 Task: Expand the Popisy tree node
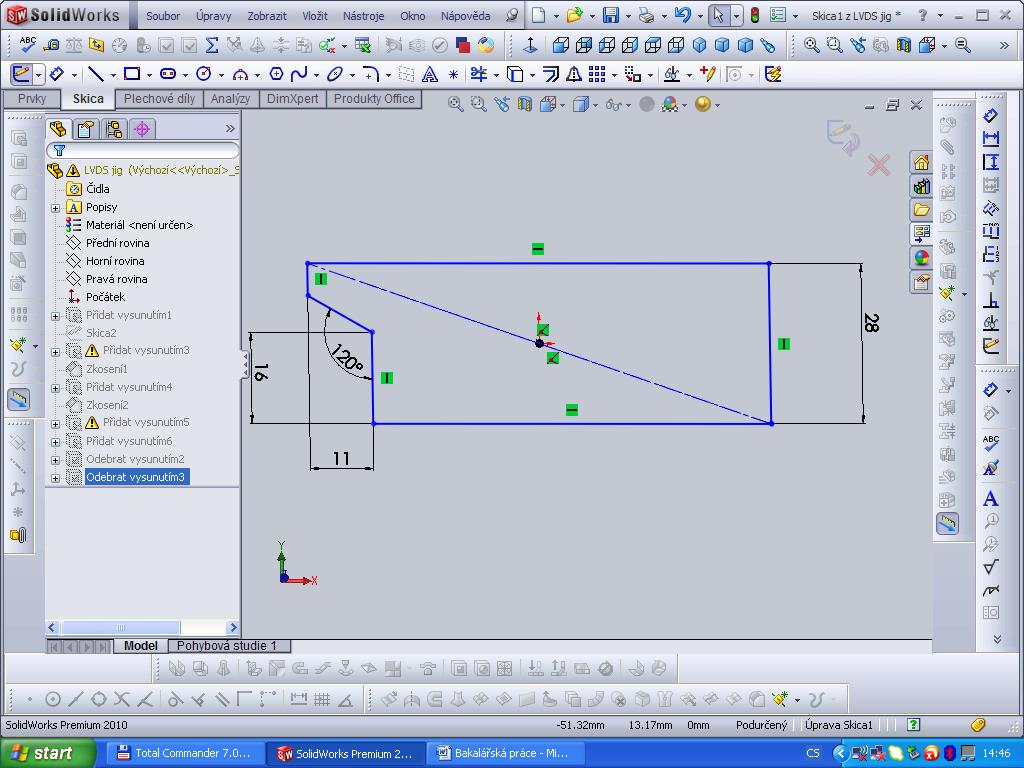point(56,208)
